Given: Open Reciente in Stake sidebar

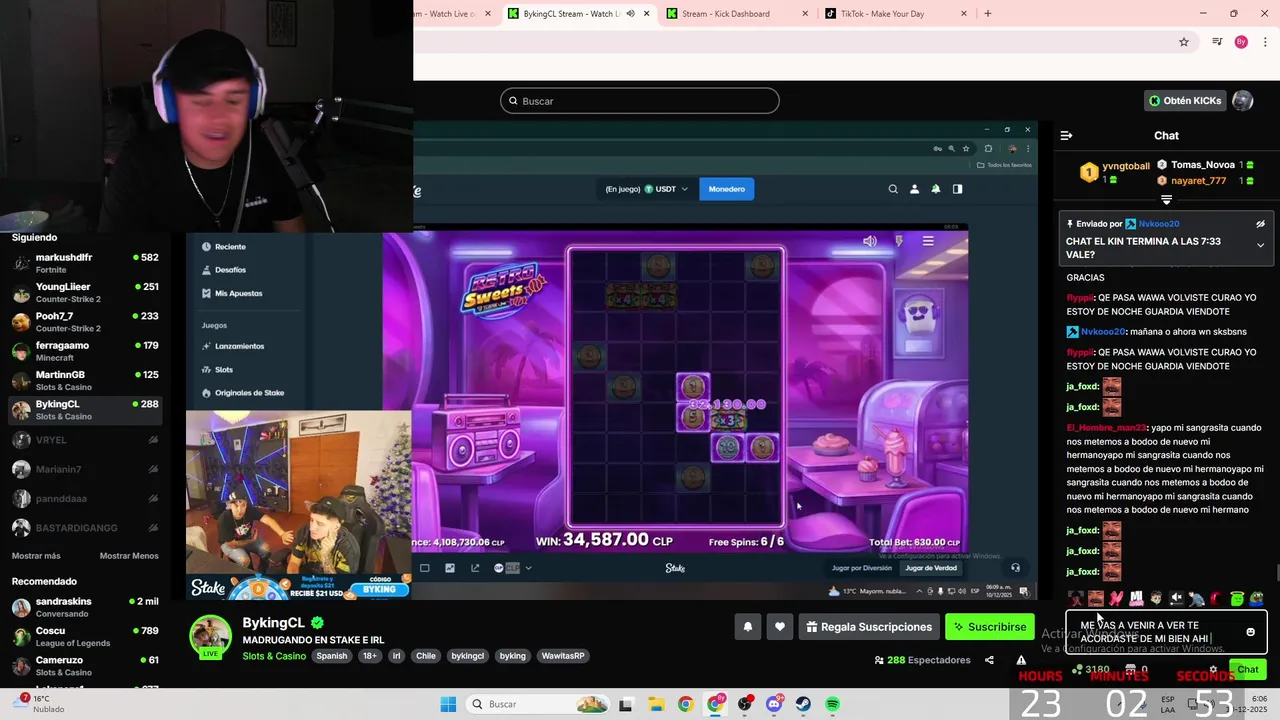Looking at the screenshot, I should click(229, 247).
